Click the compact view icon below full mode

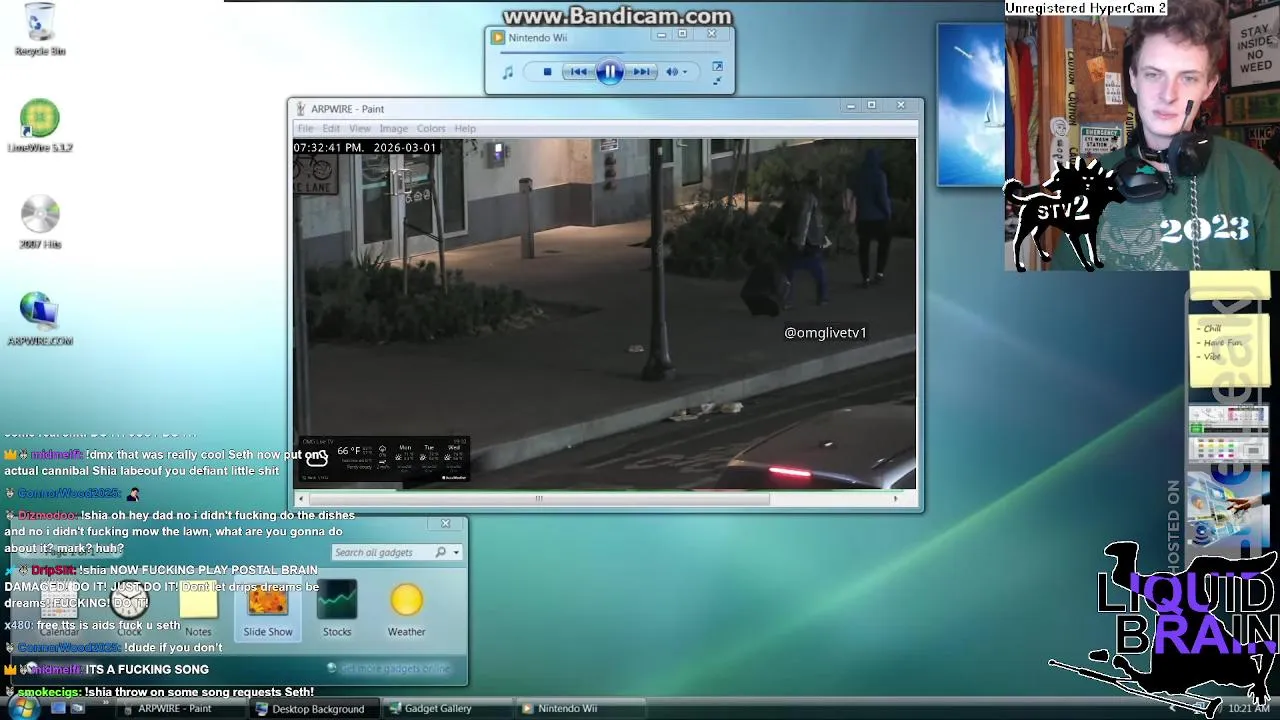click(x=717, y=81)
